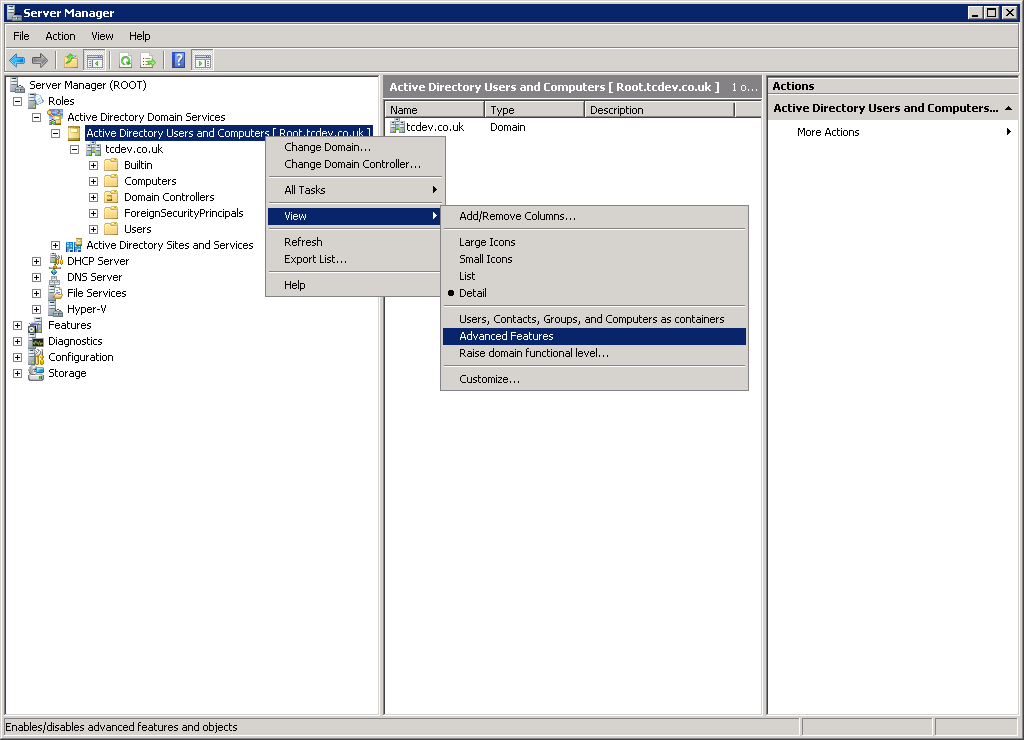This screenshot has height=740, width=1024.
Task: Toggle Advanced Features in View submenu
Action: [594, 336]
